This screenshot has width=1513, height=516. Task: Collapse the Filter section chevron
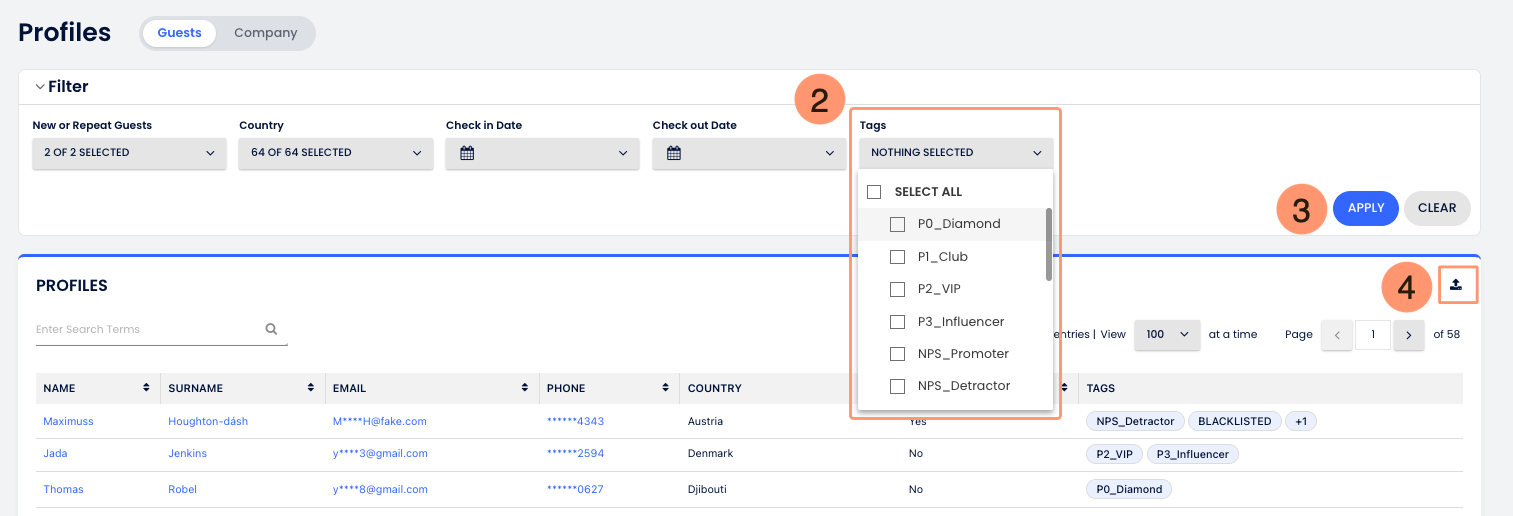[x=40, y=87]
